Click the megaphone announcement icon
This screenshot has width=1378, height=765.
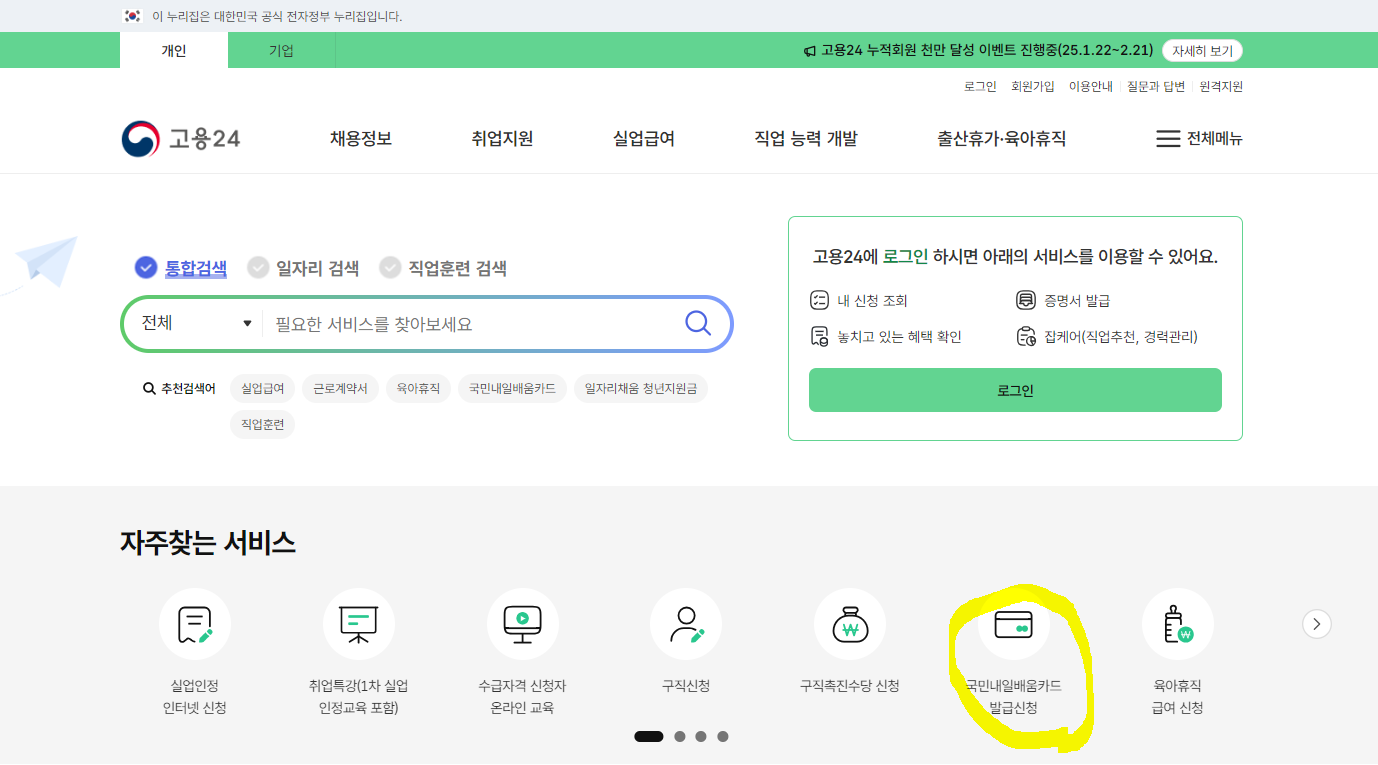[810, 51]
